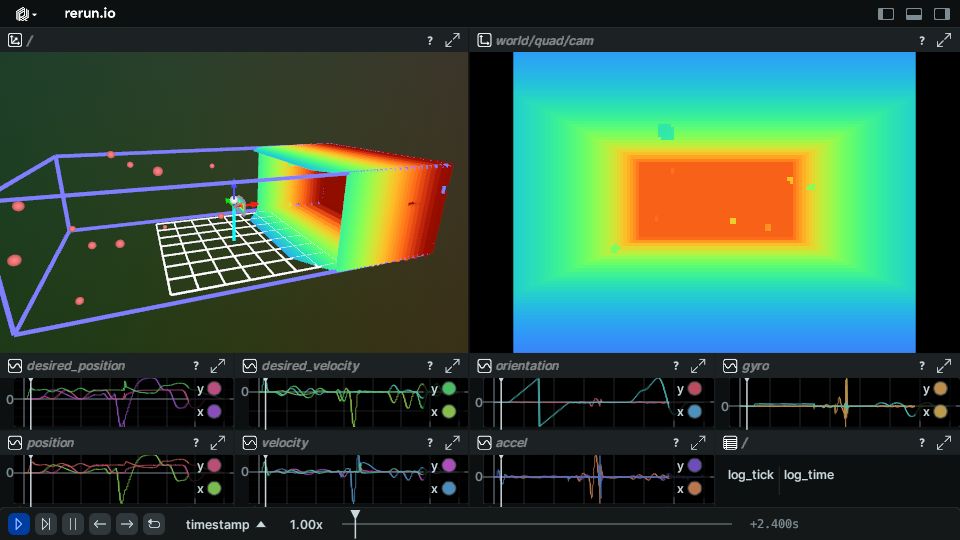The height and width of the screenshot is (540, 960).
Task: Click accel x legend orange dot
Action: tap(695, 489)
